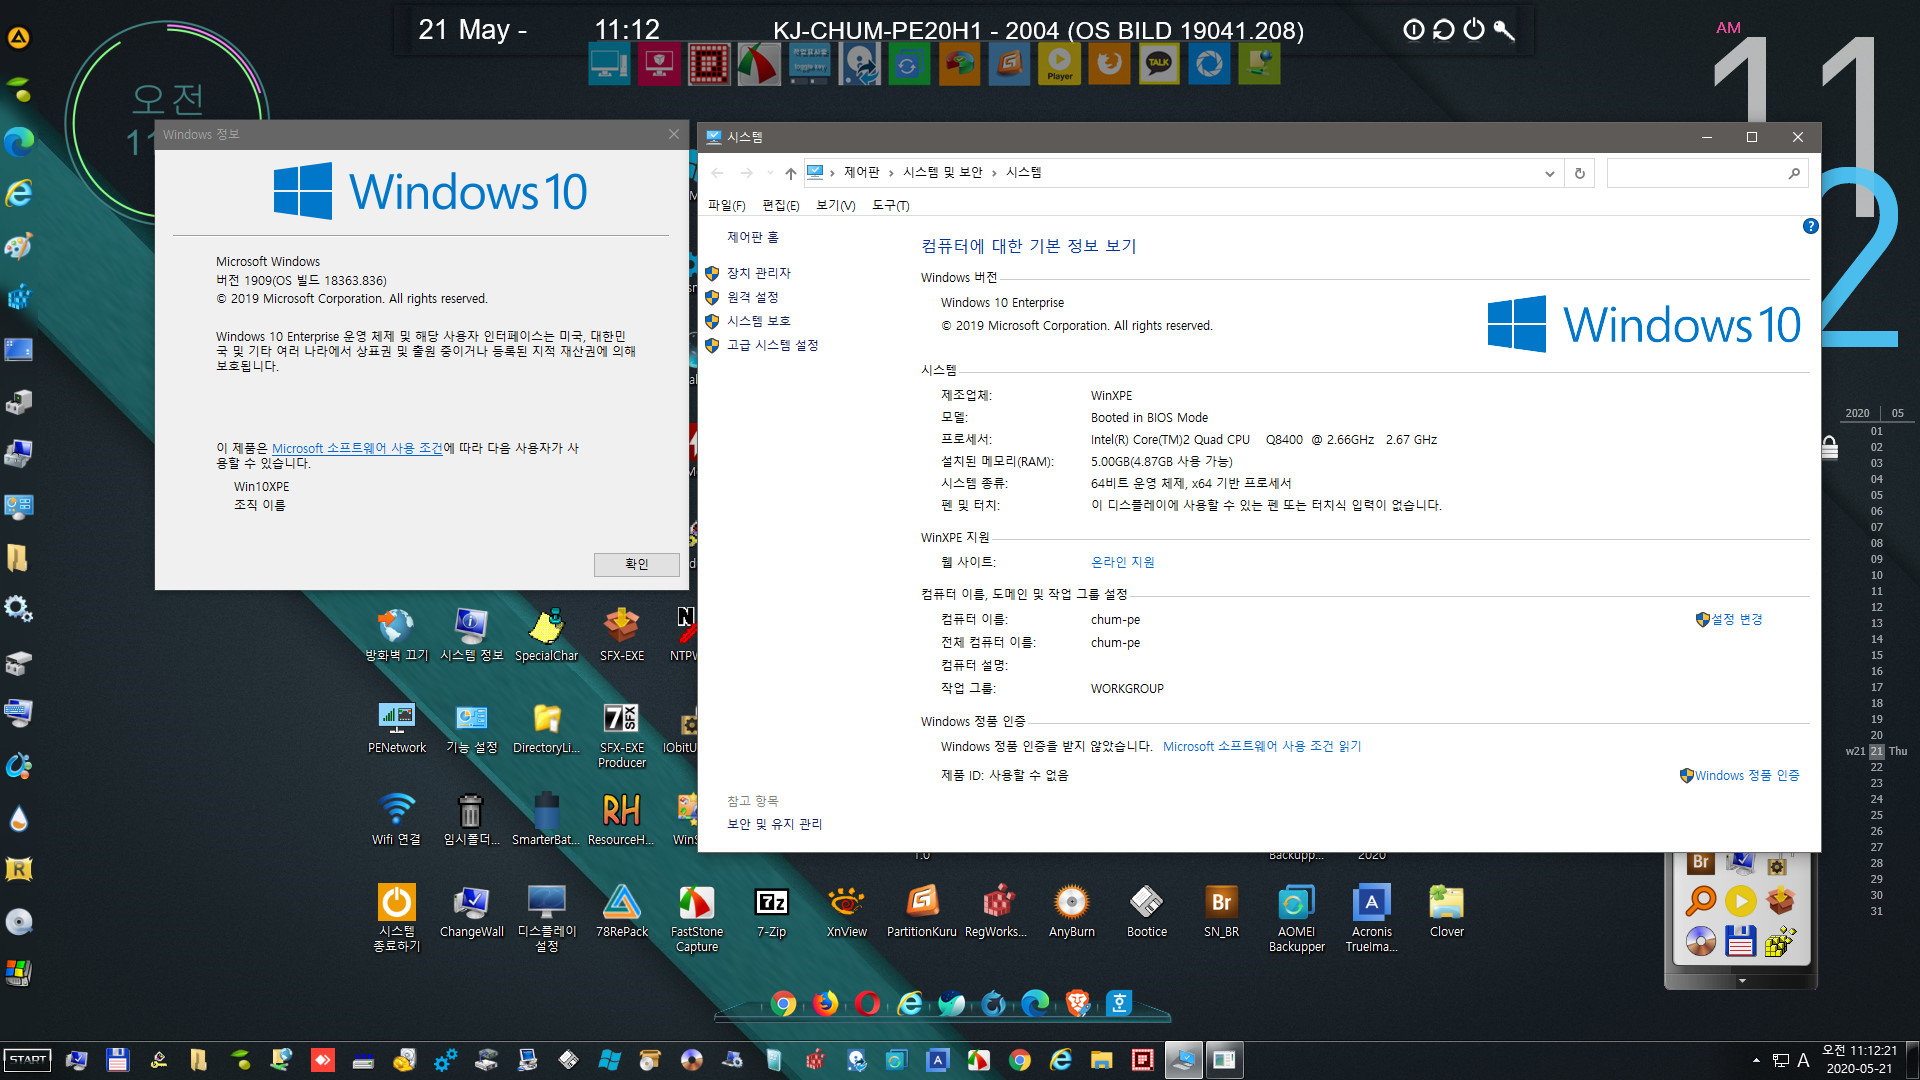This screenshot has width=1920, height=1080.
Task: Click the START button on taskbar
Action: tap(27, 1060)
